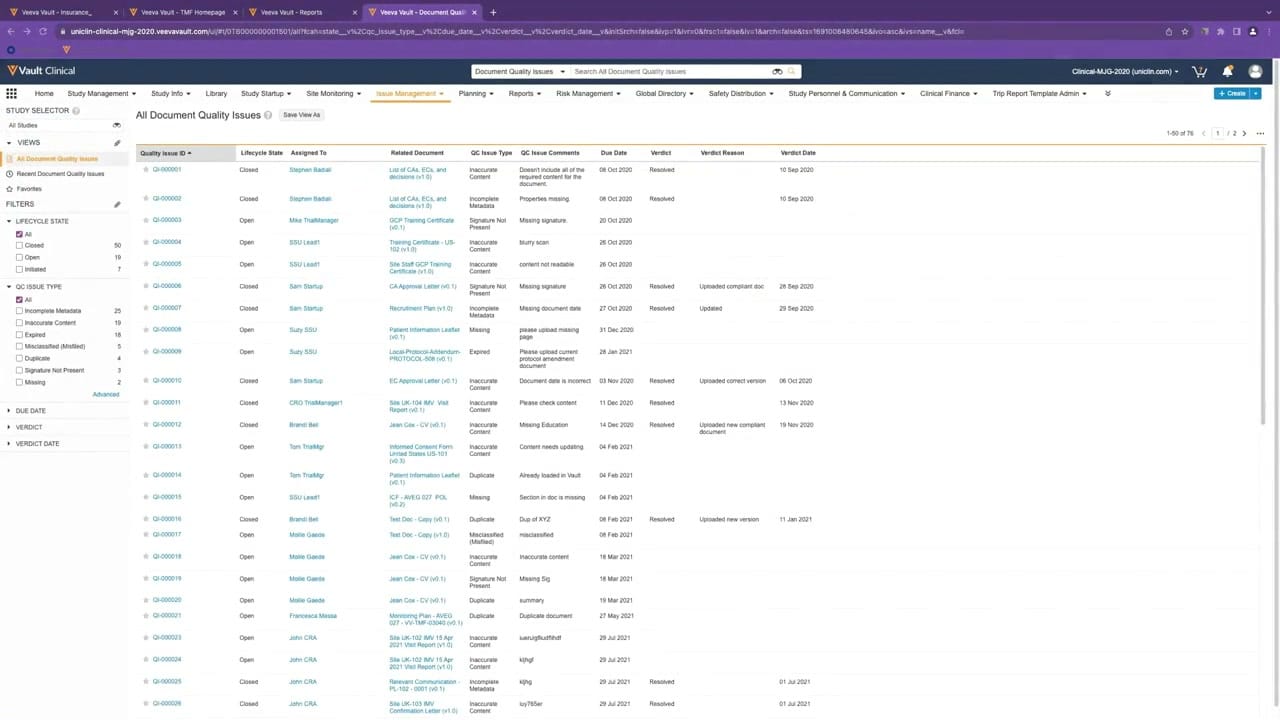Open the shopping cart icon
The width and height of the screenshot is (1280, 720).
(x=1200, y=72)
